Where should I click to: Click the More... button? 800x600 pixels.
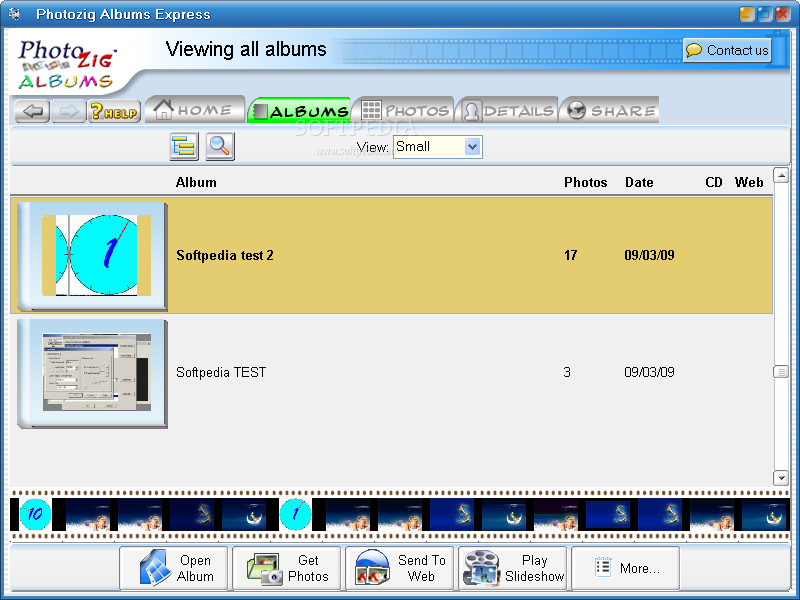[626, 568]
